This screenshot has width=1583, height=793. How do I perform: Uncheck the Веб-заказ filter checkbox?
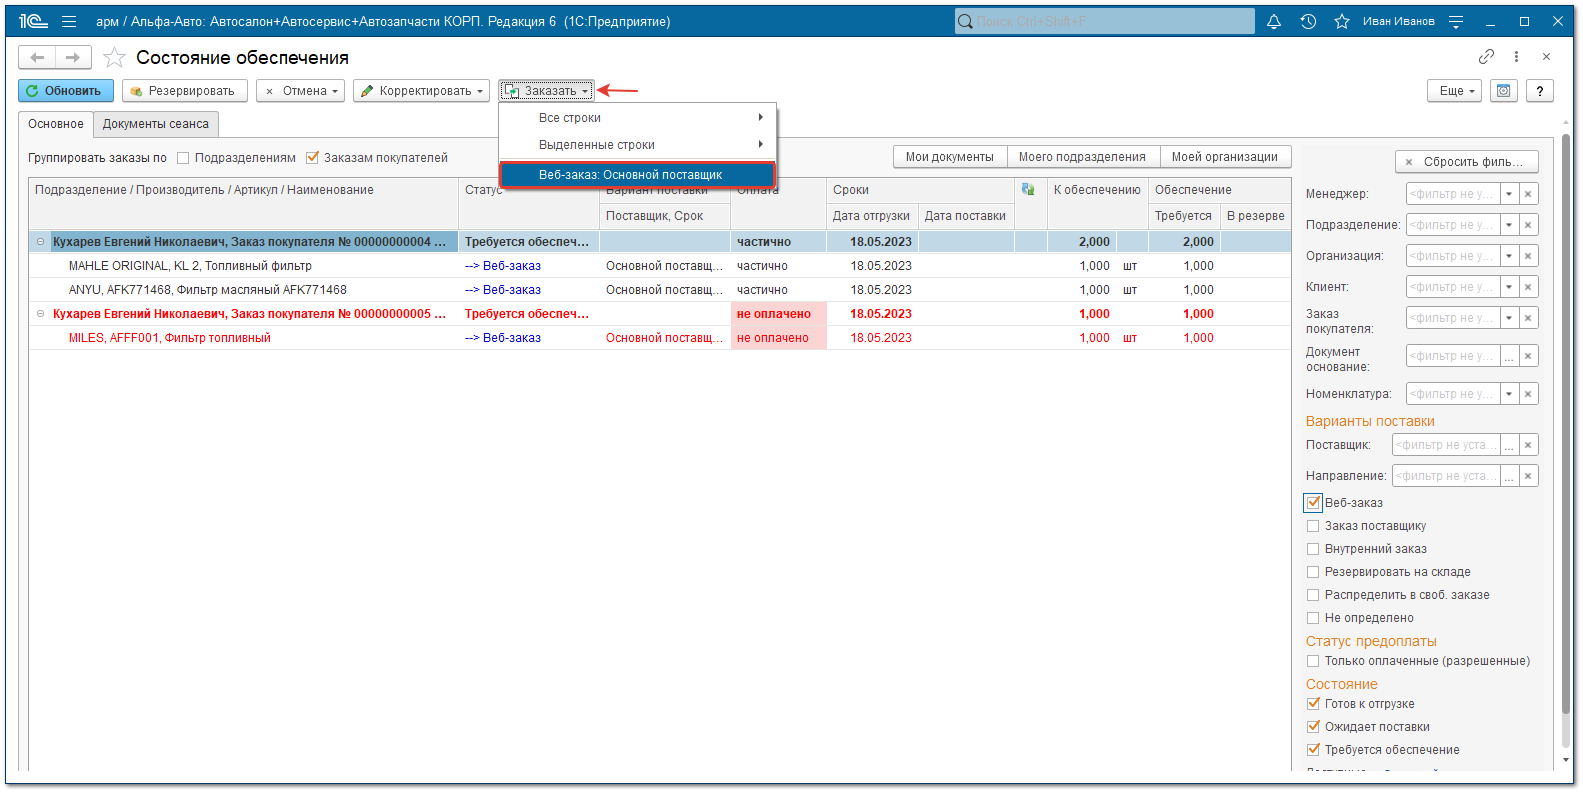pos(1313,503)
